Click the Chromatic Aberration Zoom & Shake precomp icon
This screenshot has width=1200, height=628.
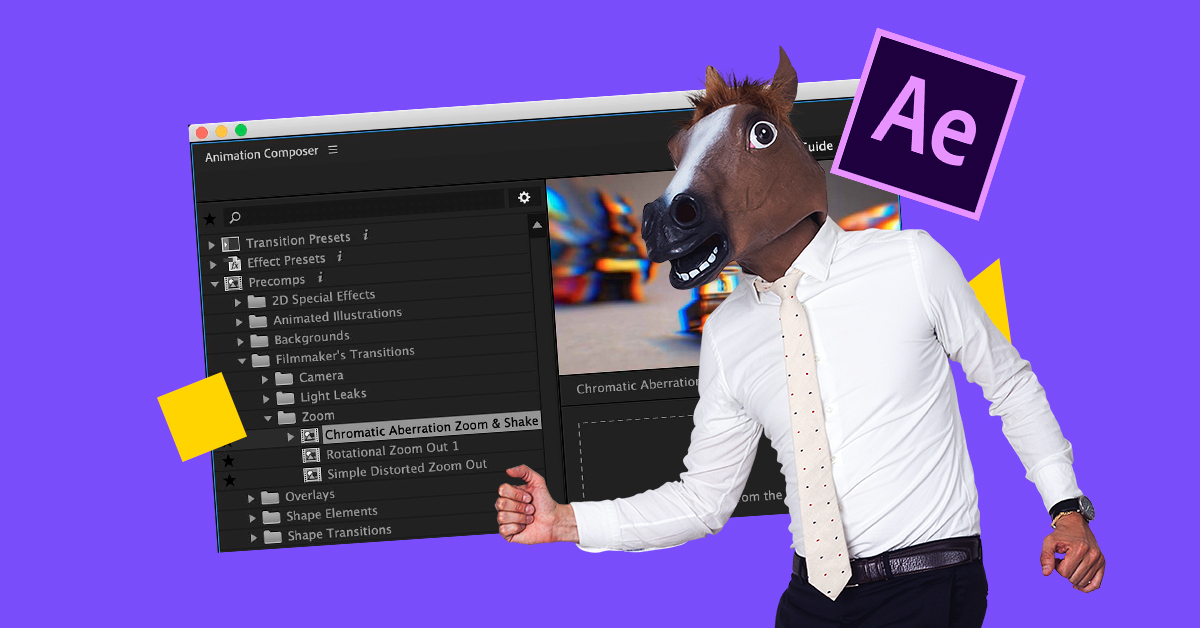[x=310, y=436]
